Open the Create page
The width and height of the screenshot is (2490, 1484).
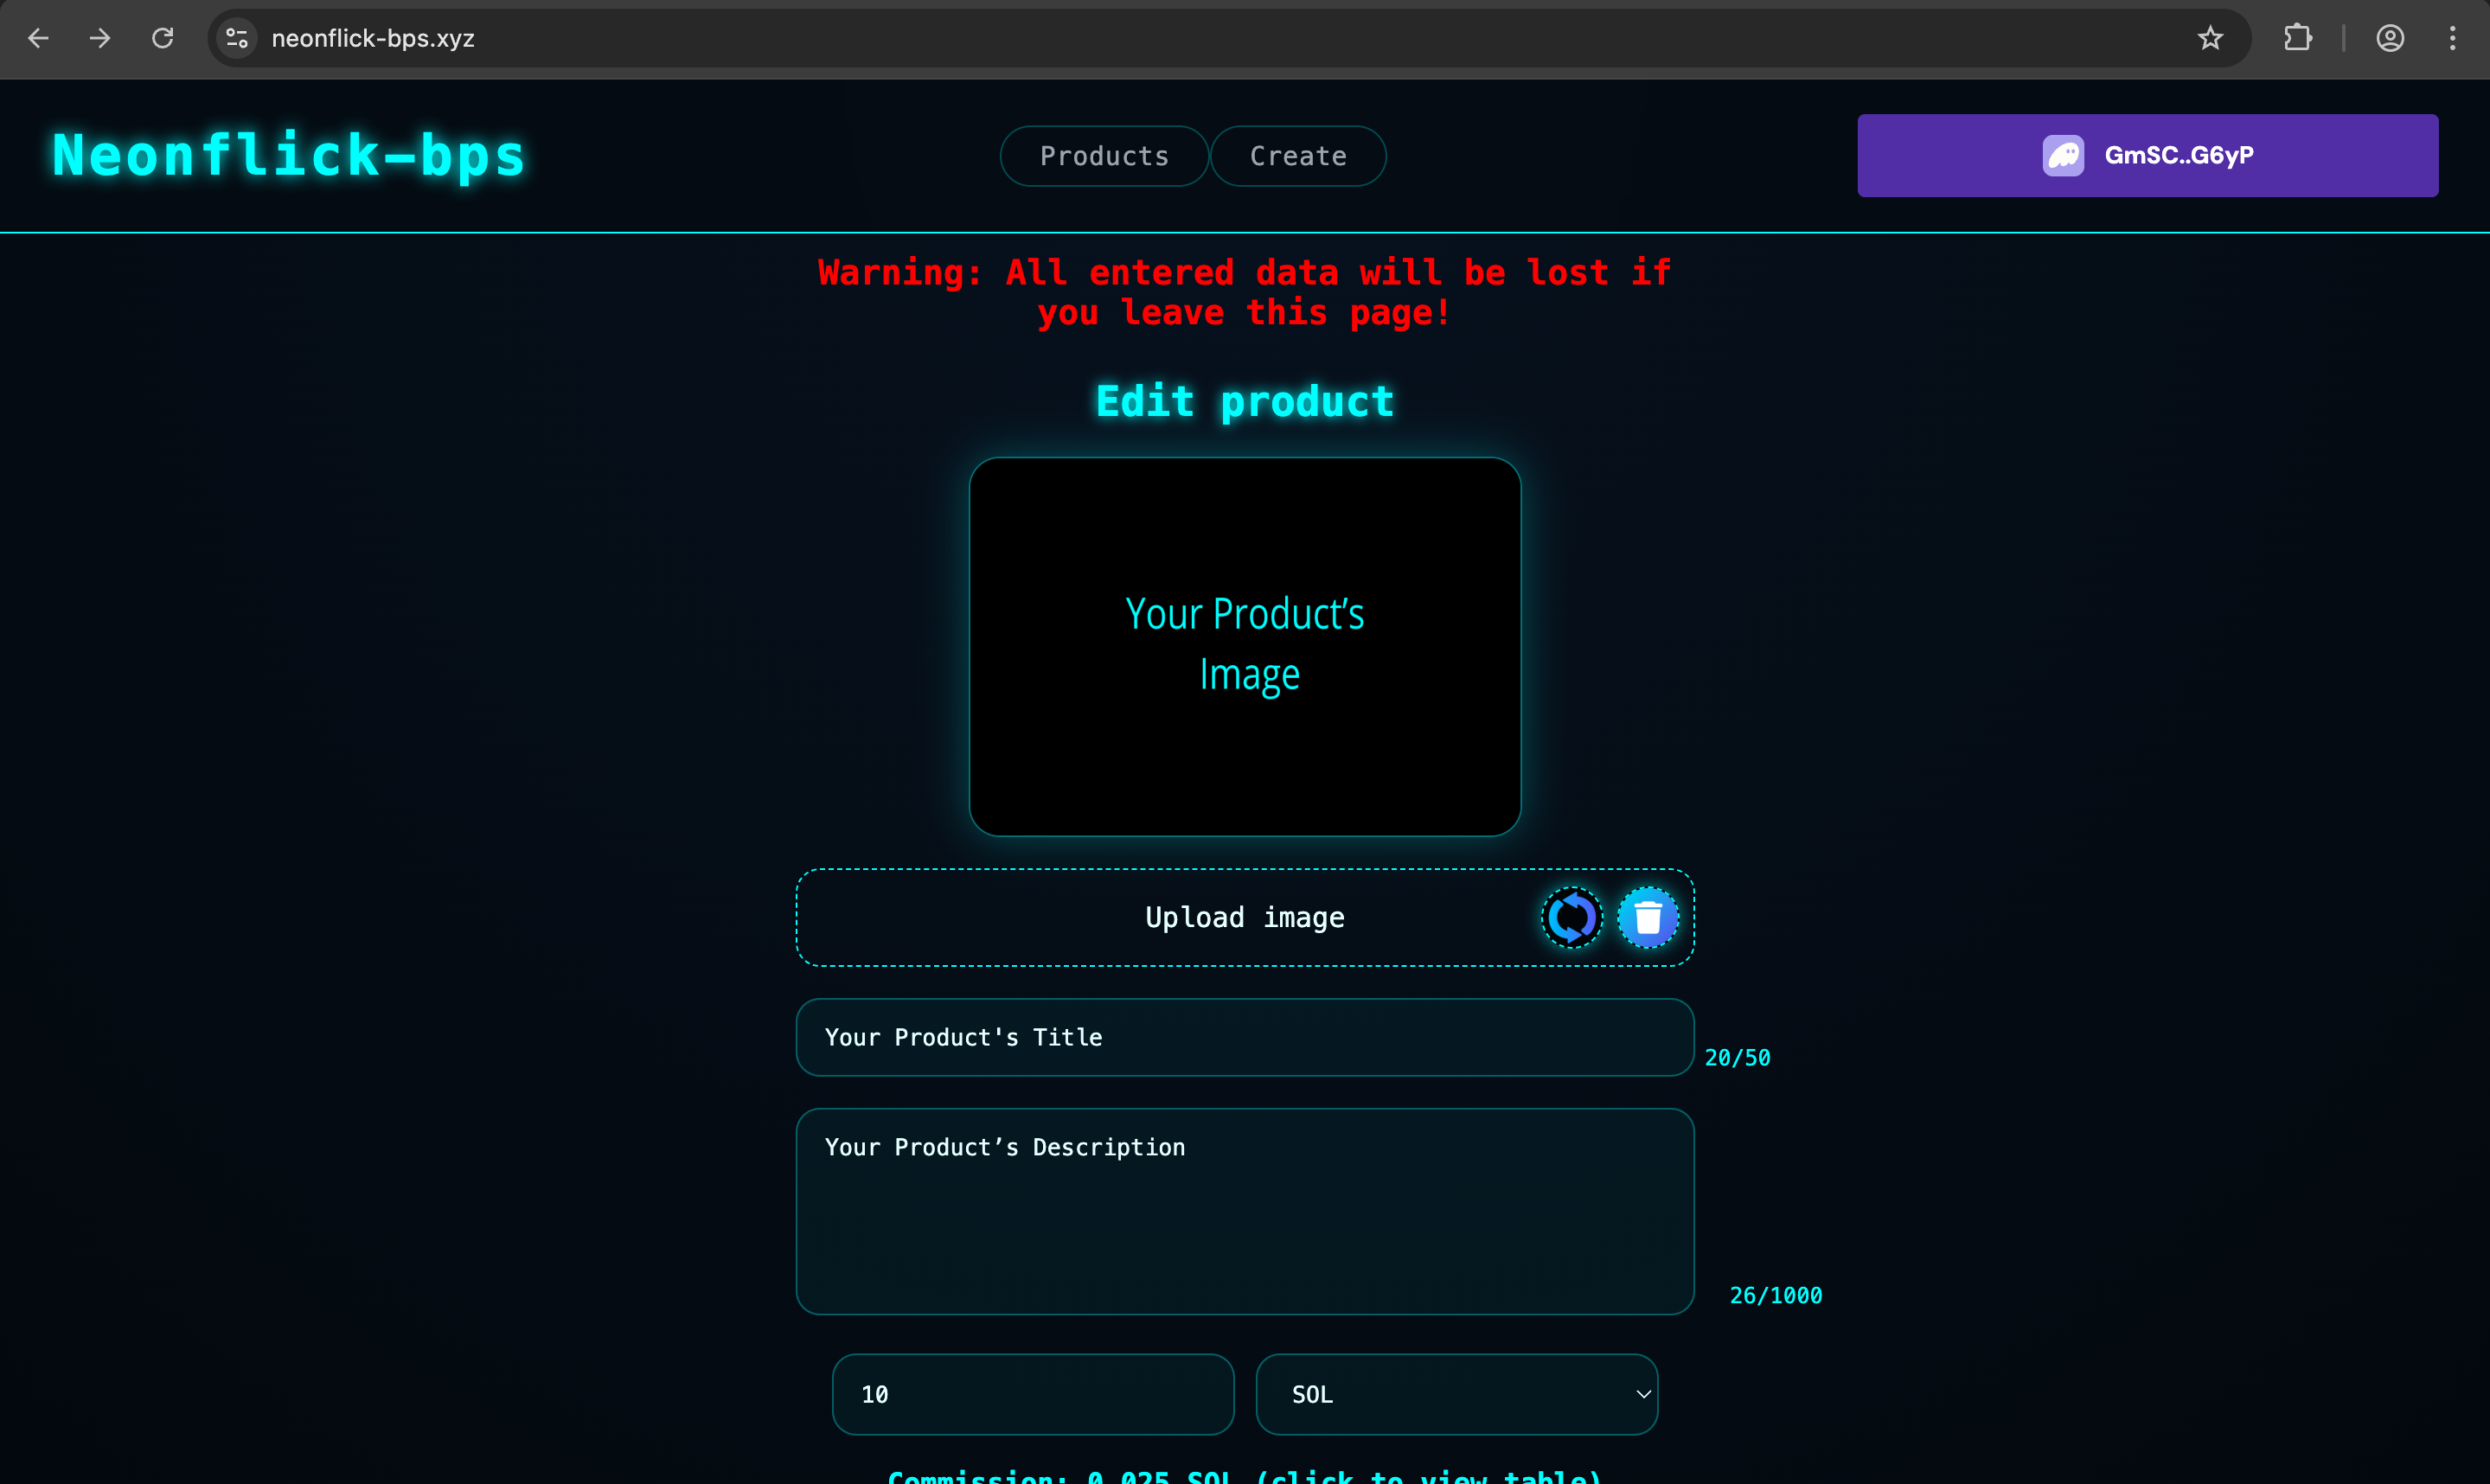click(1297, 155)
